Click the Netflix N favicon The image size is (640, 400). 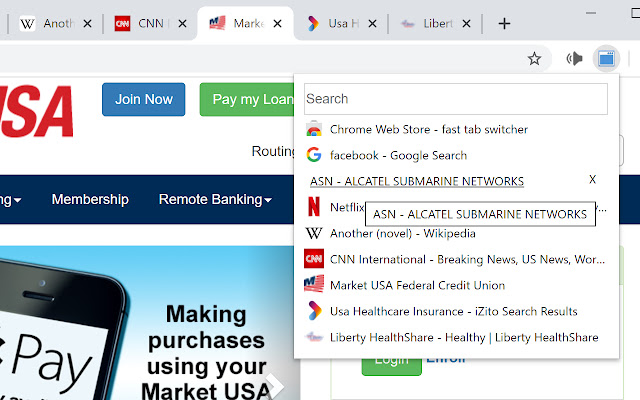[314, 207]
